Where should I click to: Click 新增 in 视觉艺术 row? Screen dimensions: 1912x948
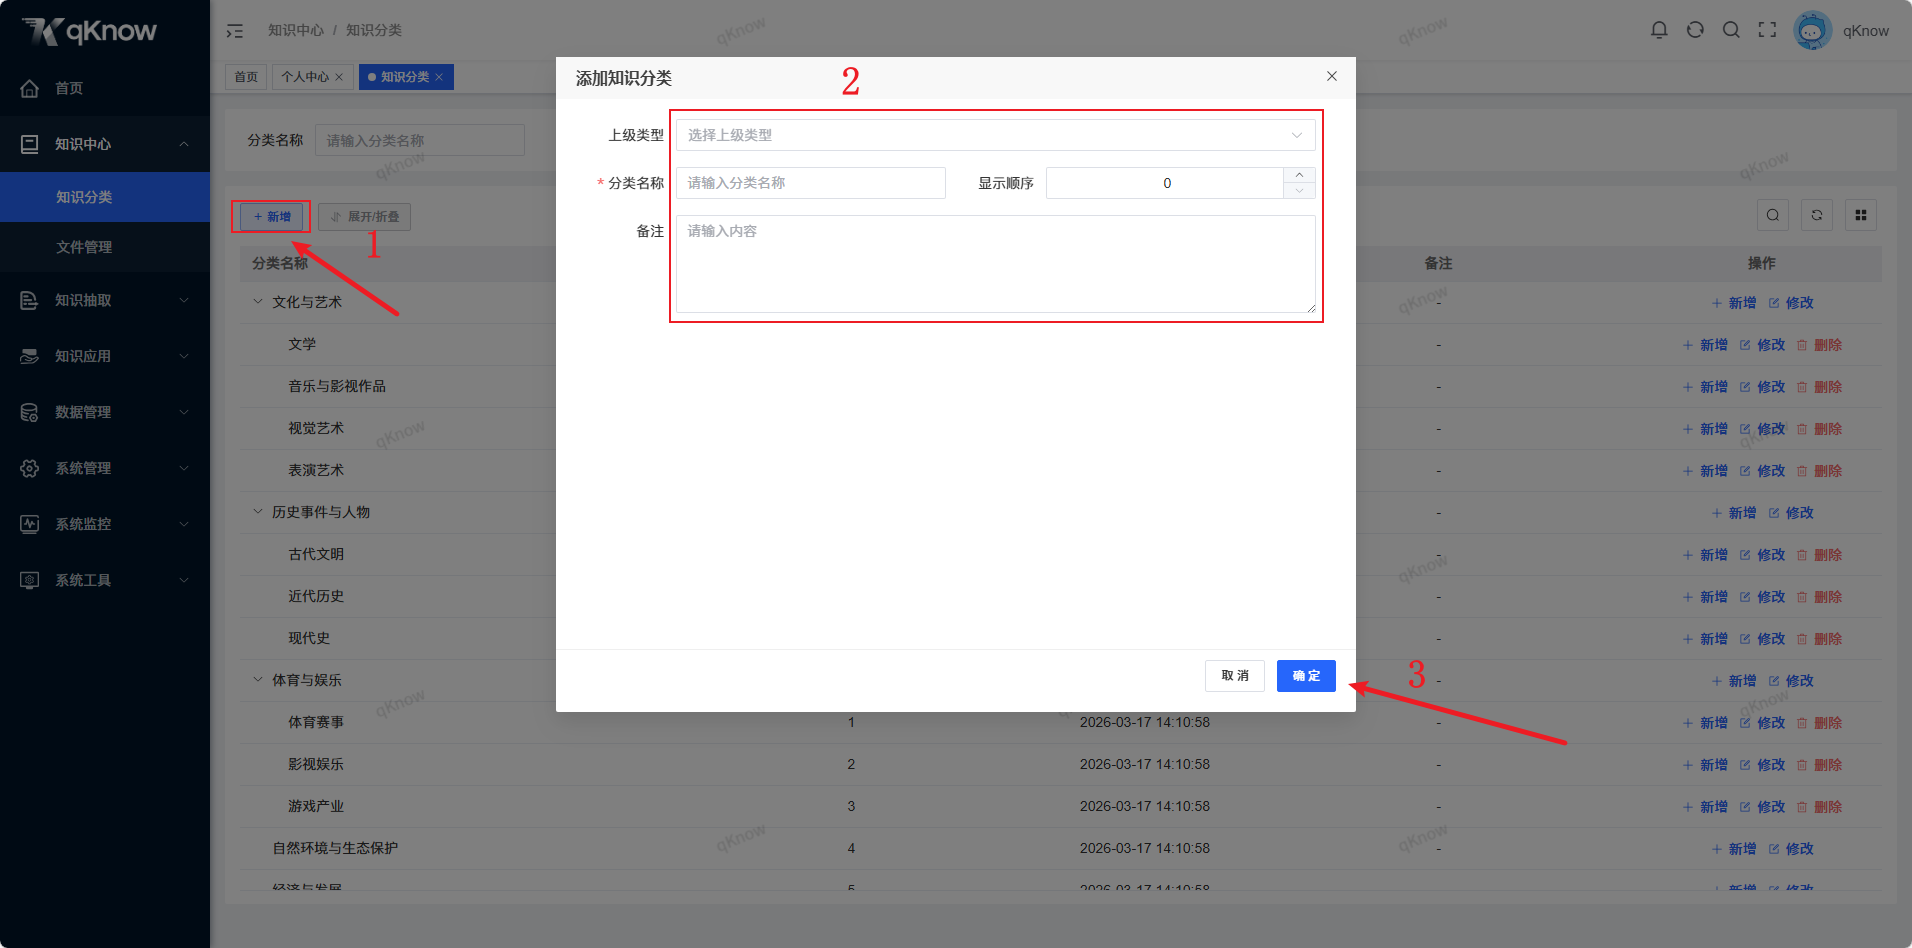pos(1705,429)
